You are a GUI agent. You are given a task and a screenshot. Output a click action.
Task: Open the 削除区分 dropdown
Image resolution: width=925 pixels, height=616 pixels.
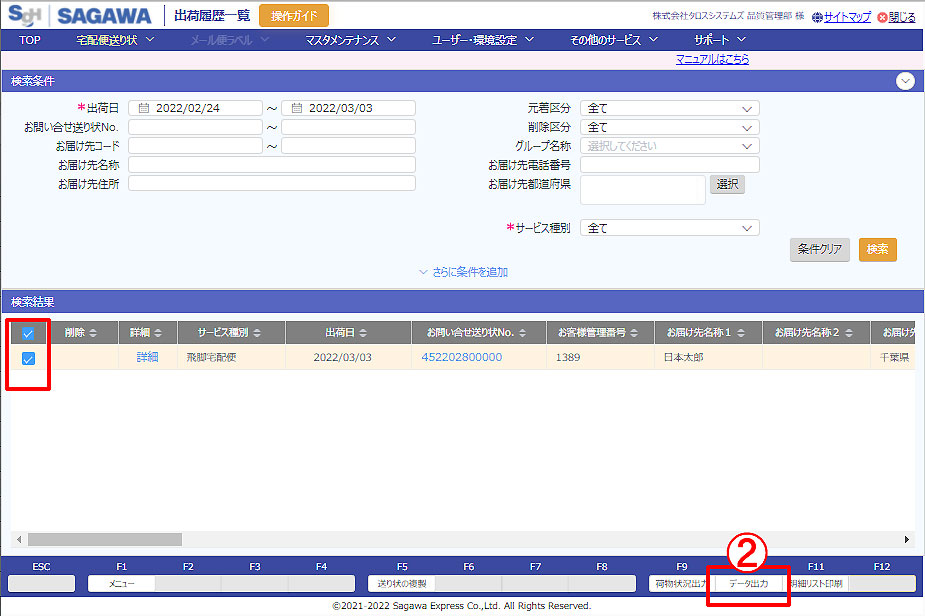[x=746, y=128]
